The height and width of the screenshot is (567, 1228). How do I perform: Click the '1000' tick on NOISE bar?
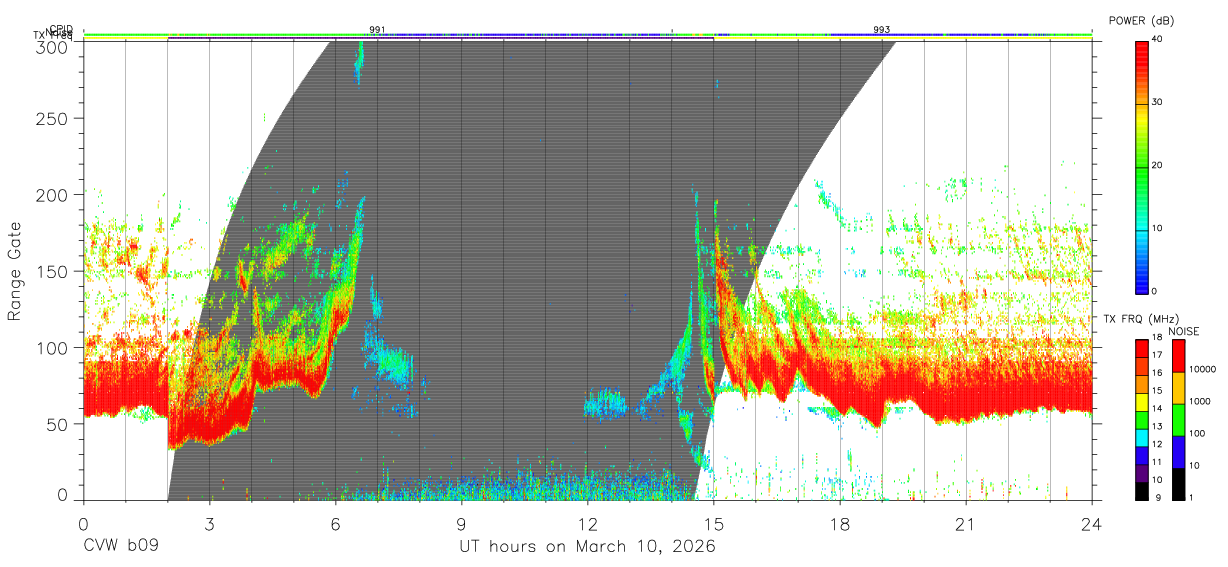(x=1199, y=402)
